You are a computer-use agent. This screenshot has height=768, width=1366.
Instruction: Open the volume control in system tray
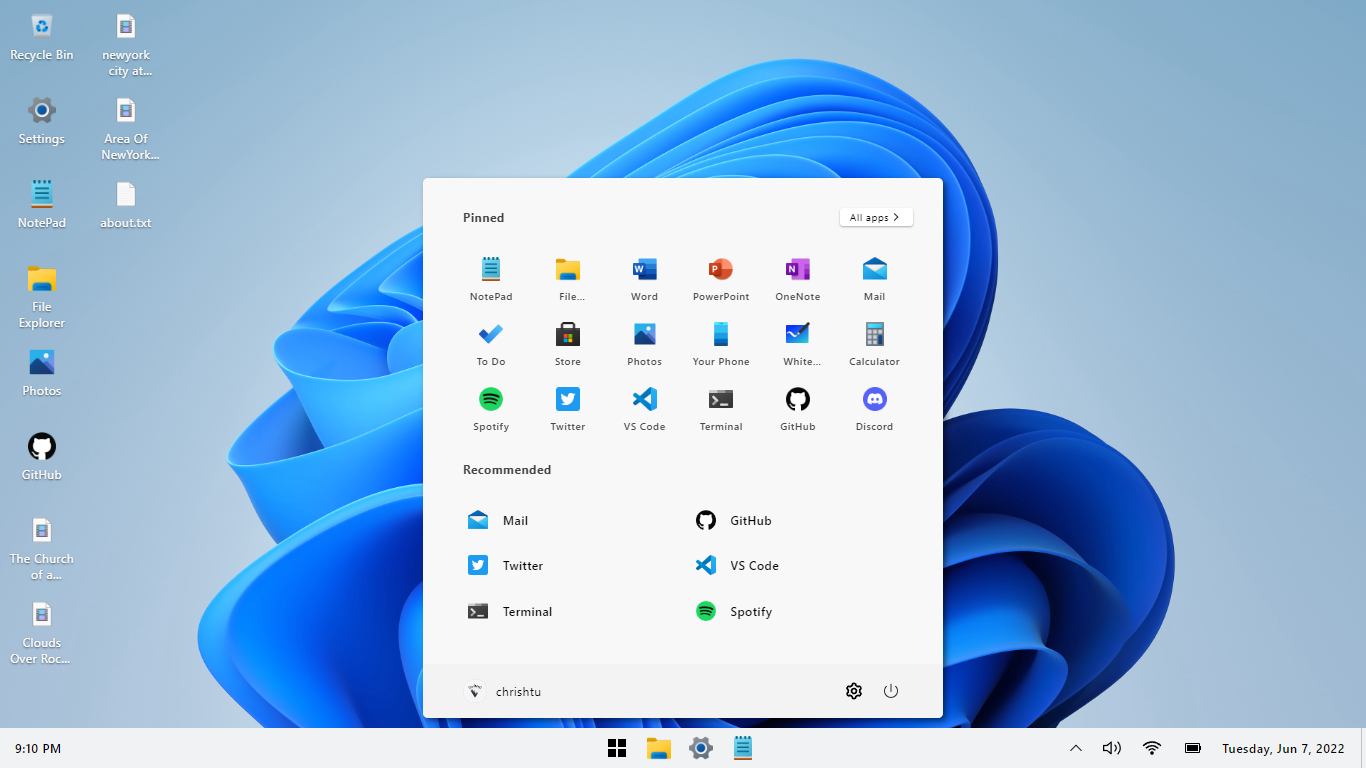point(1111,748)
